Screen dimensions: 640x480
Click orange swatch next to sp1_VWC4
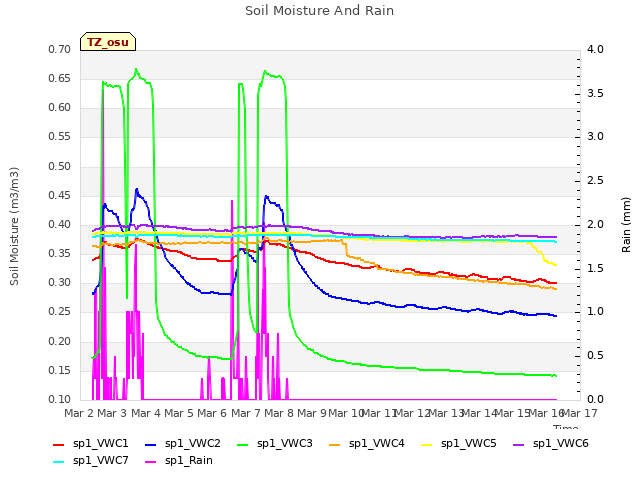pos(335,444)
